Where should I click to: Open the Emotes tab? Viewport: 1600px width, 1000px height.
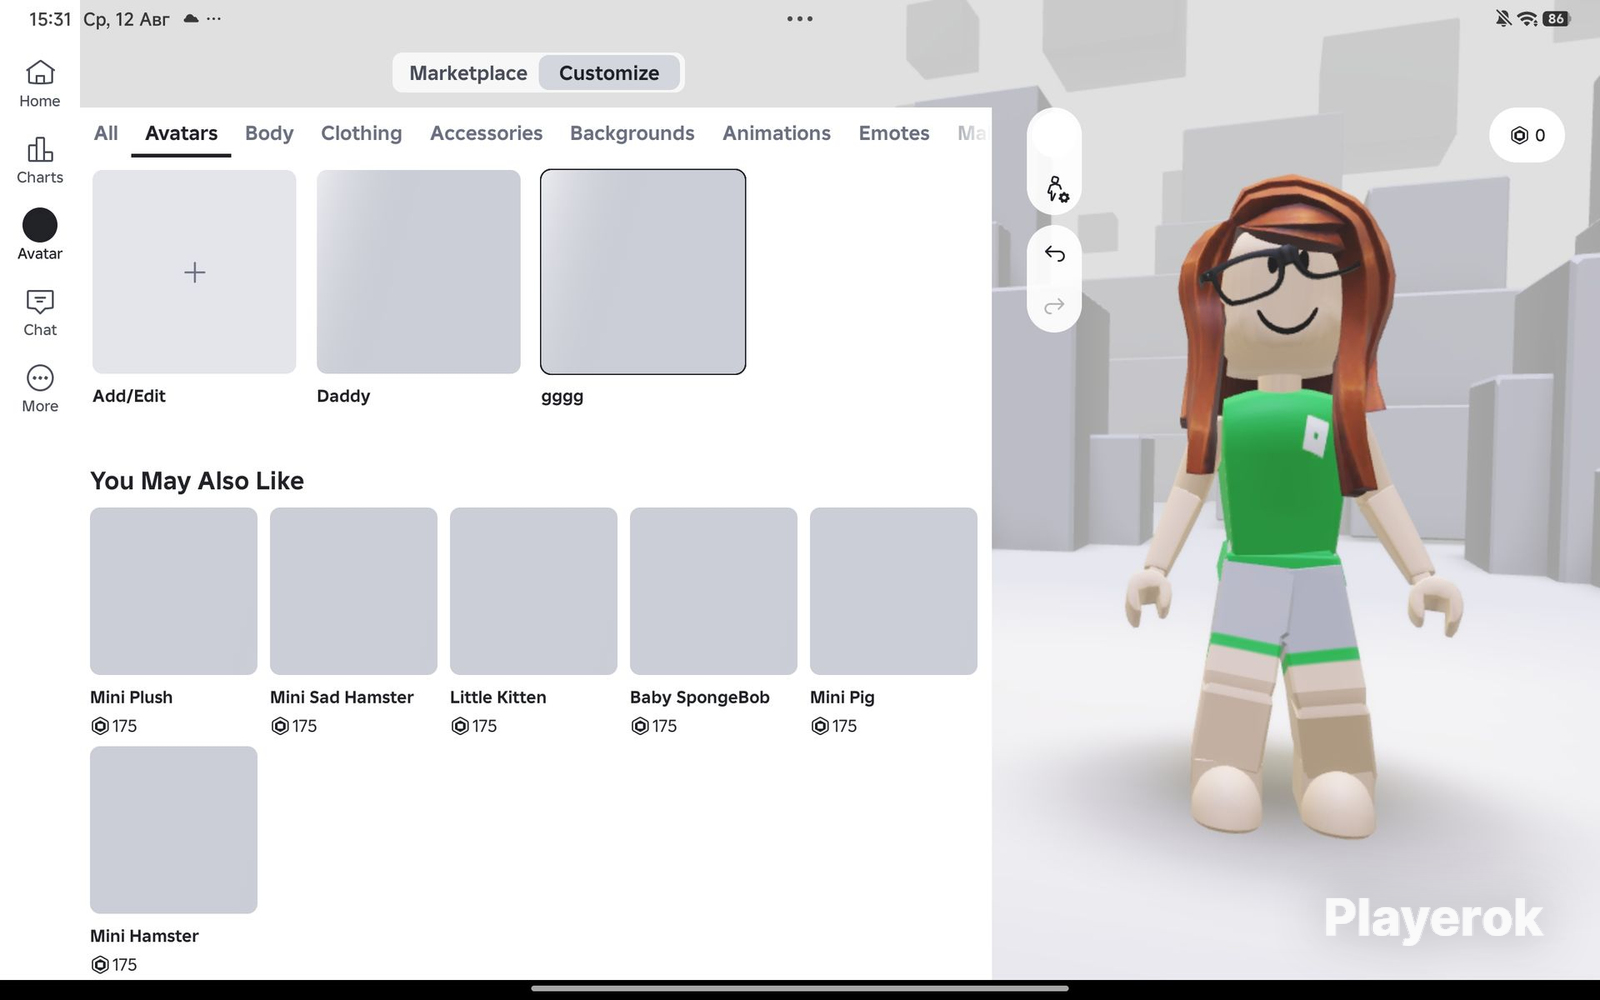tap(894, 133)
